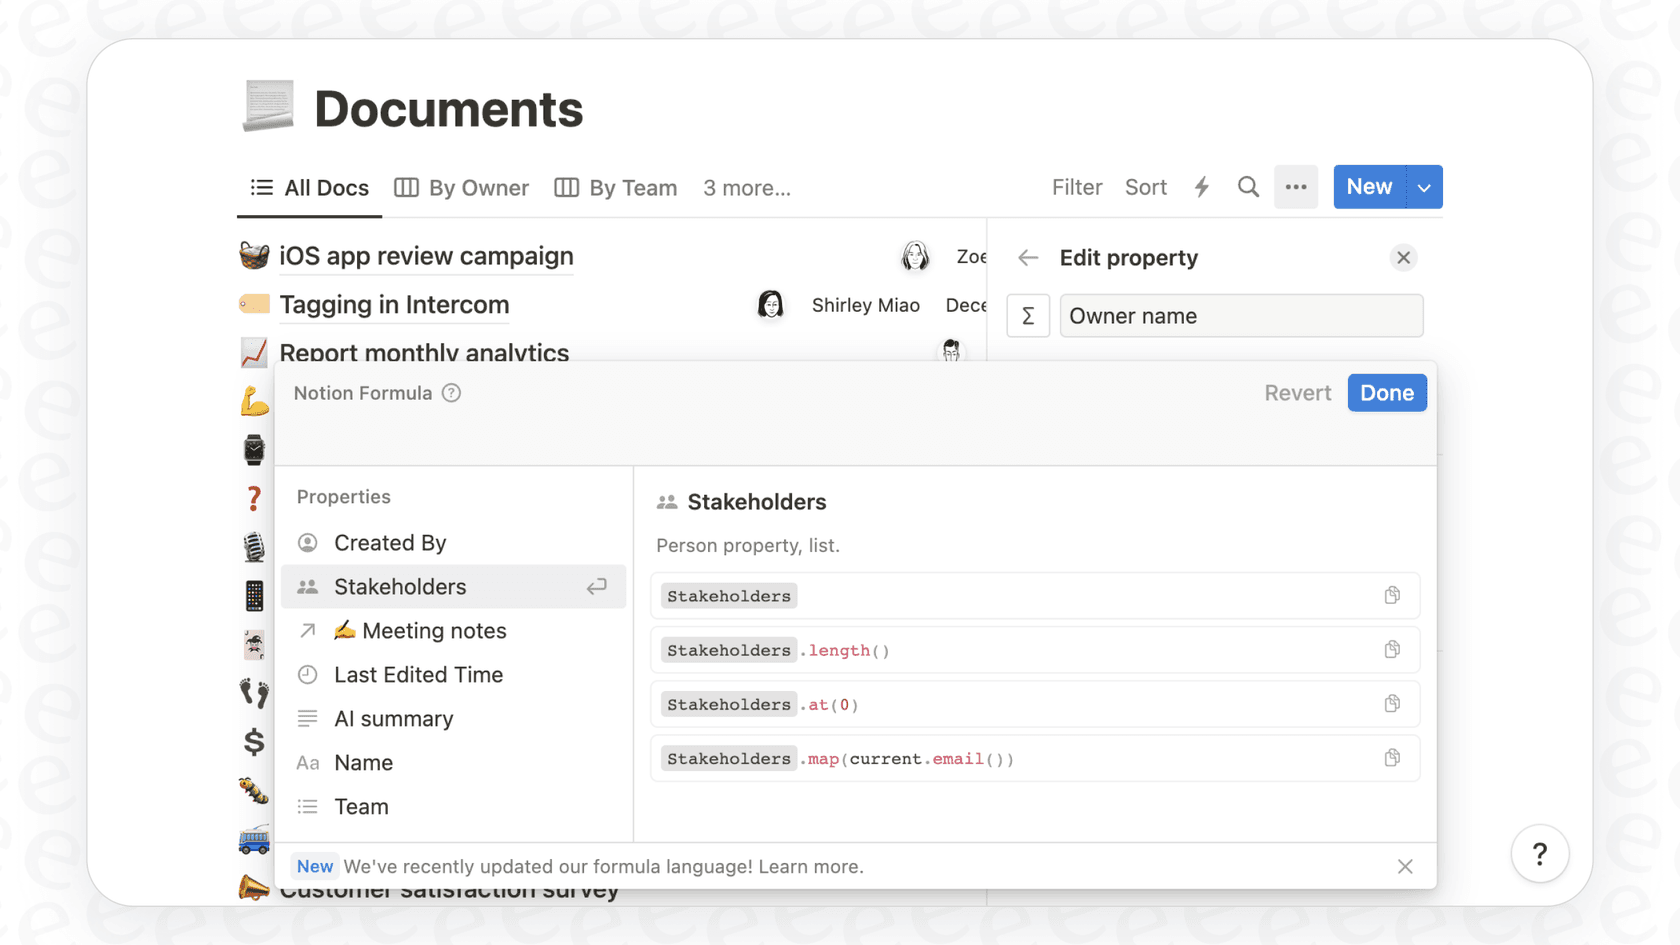Click the Stakeholders people icon in the panel
The width and height of the screenshot is (1680, 945).
666,501
